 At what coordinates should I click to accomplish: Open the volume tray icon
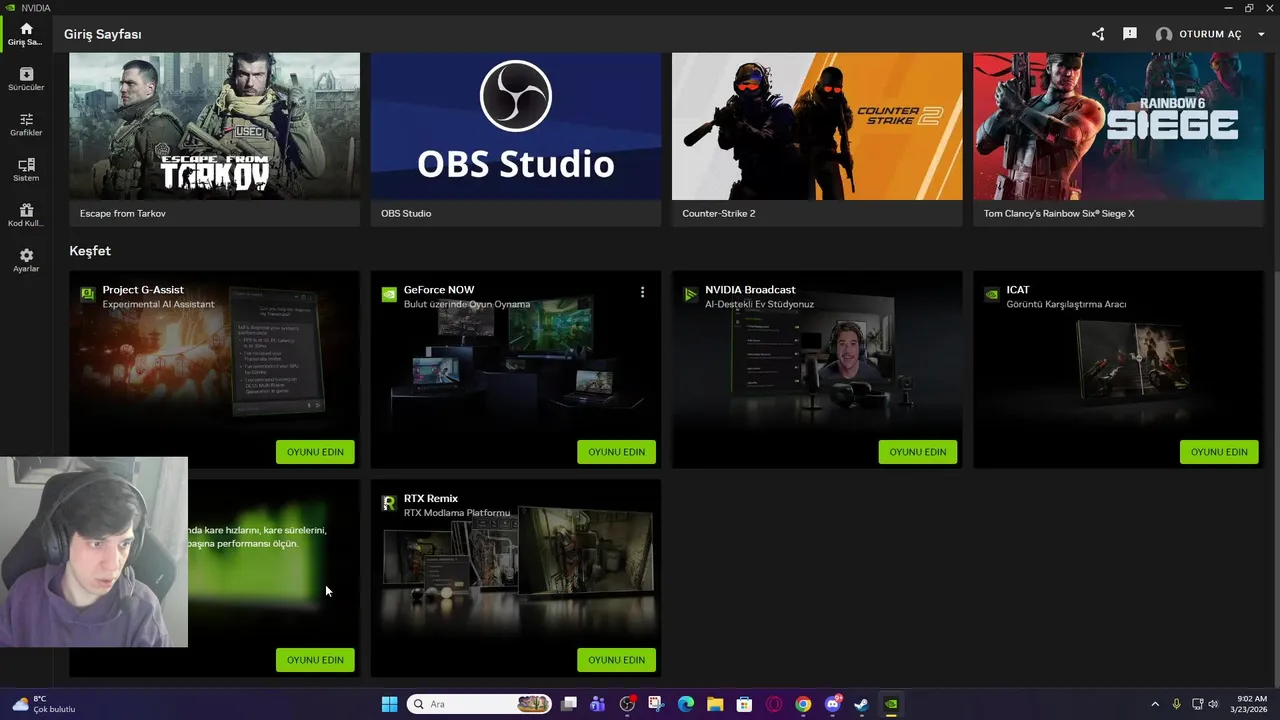(1213, 704)
